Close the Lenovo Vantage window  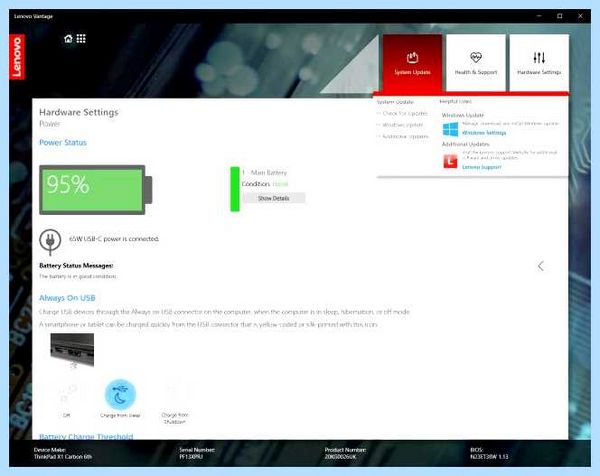[x=580, y=16]
